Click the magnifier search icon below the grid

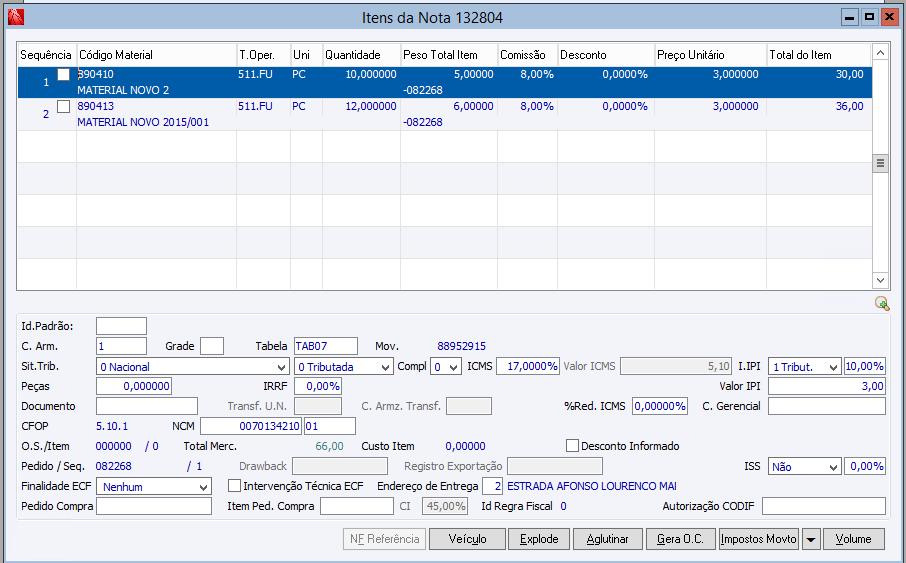point(881,303)
